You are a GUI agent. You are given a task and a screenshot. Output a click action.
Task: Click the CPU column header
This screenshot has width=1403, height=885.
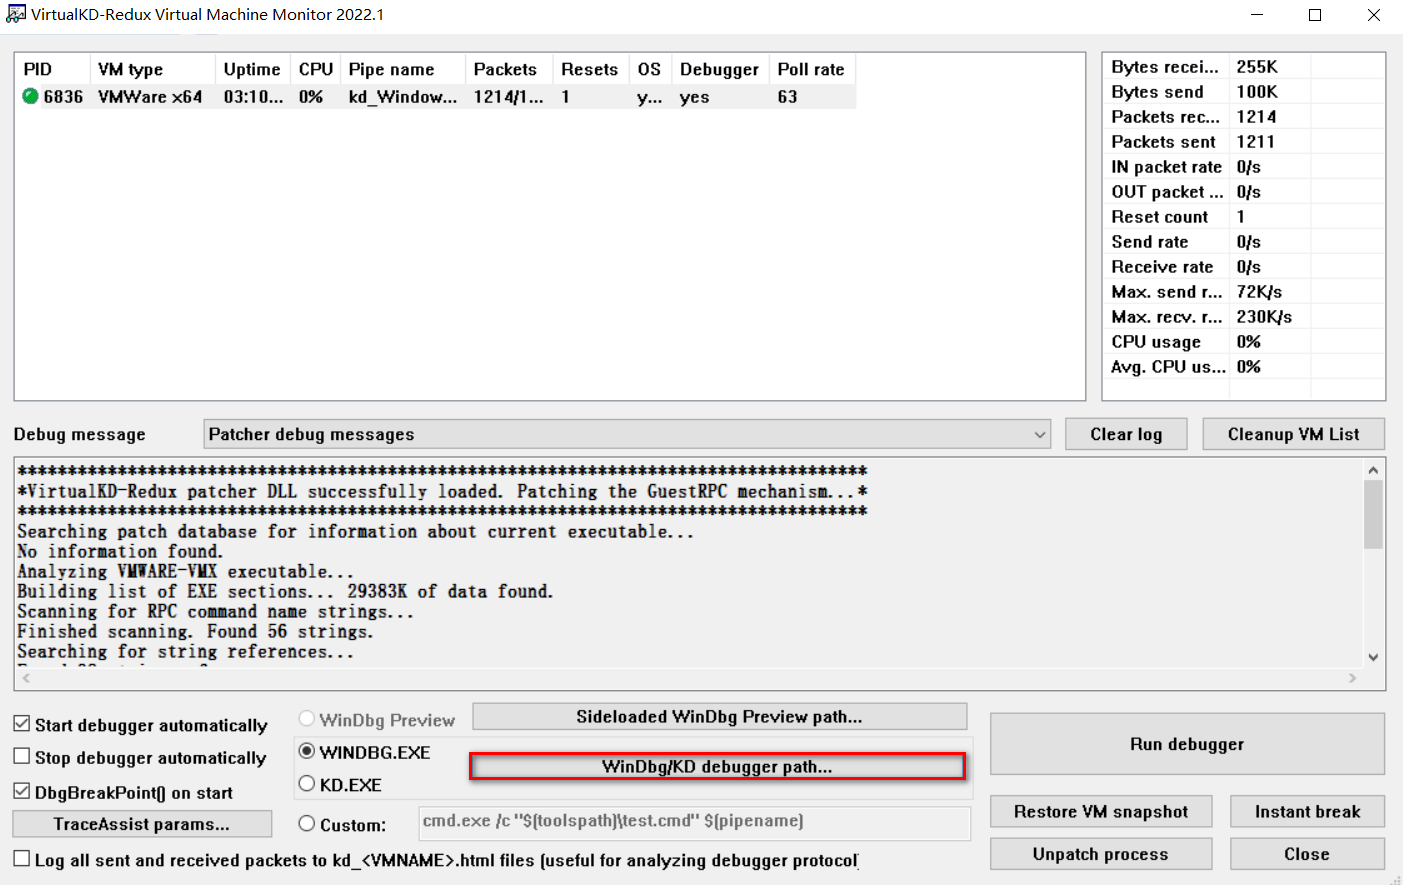pyautogui.click(x=315, y=69)
